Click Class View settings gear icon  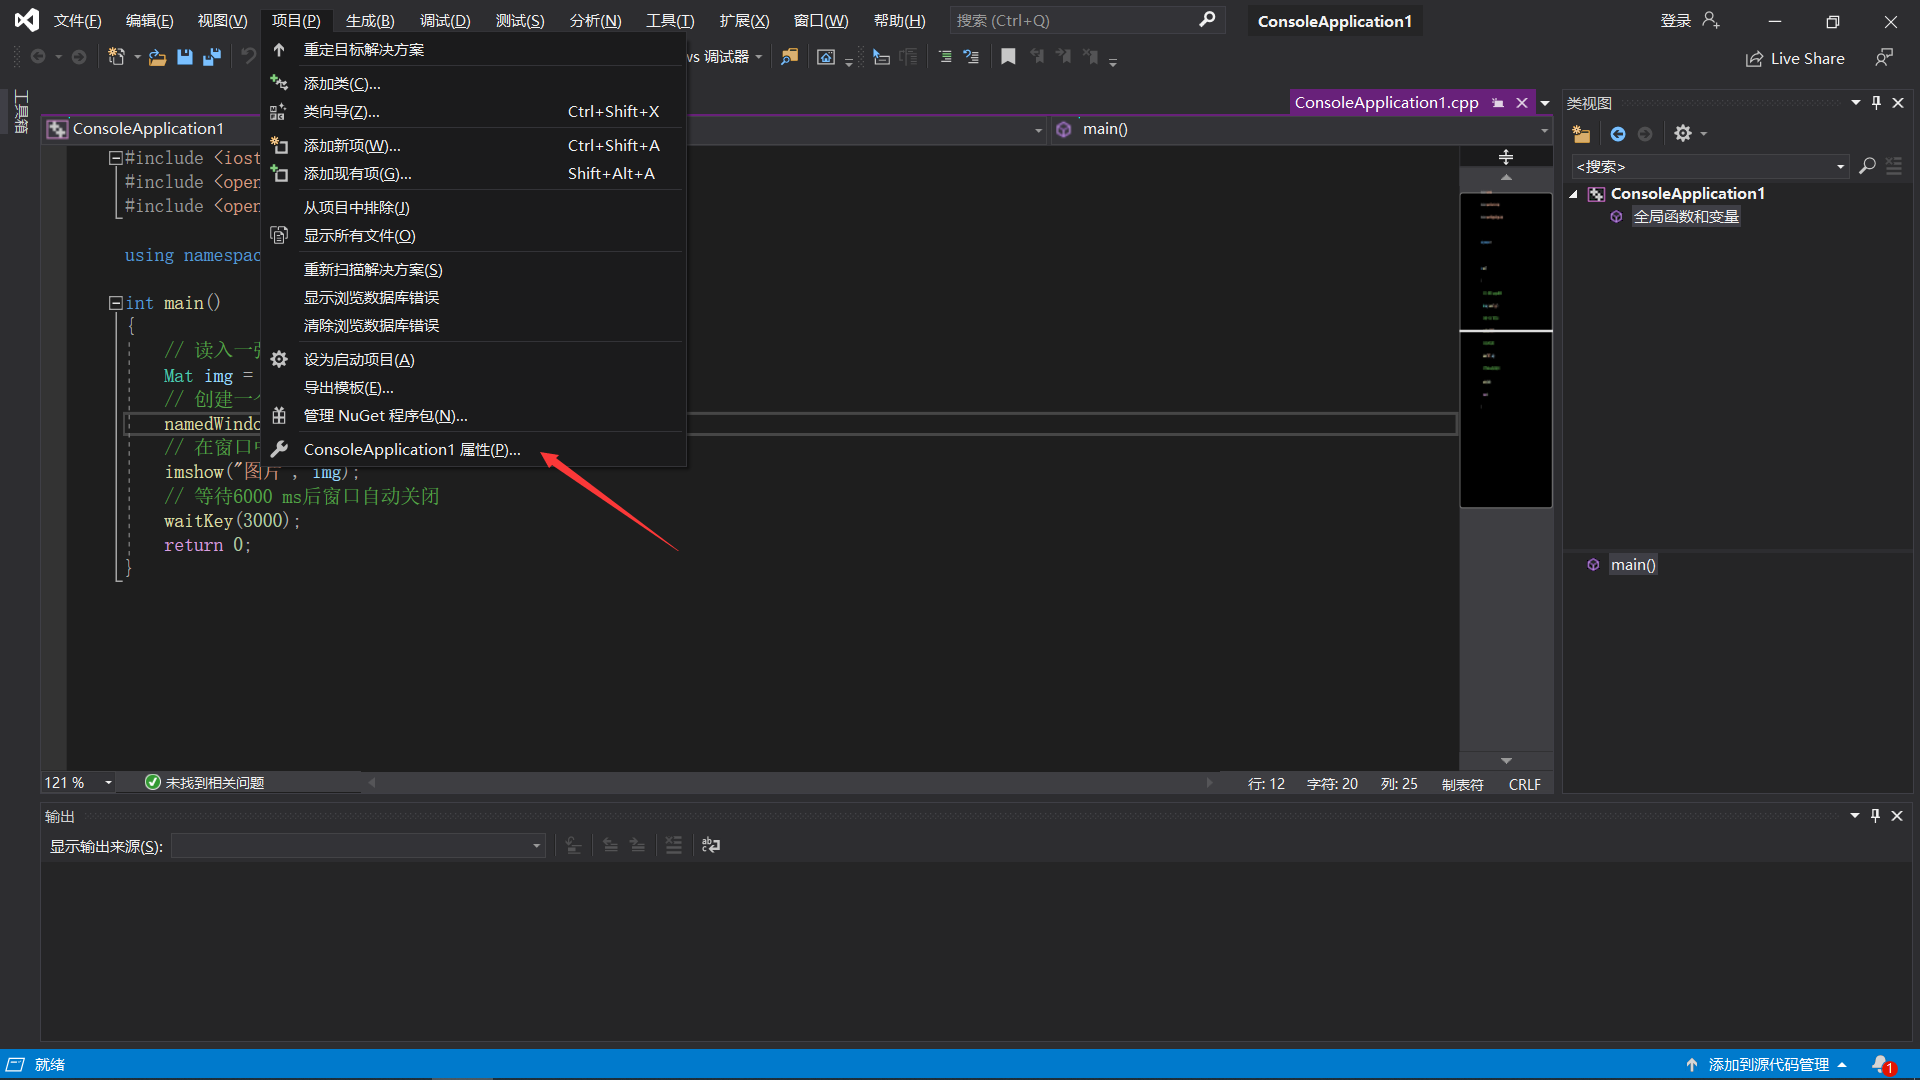pos(1683,134)
